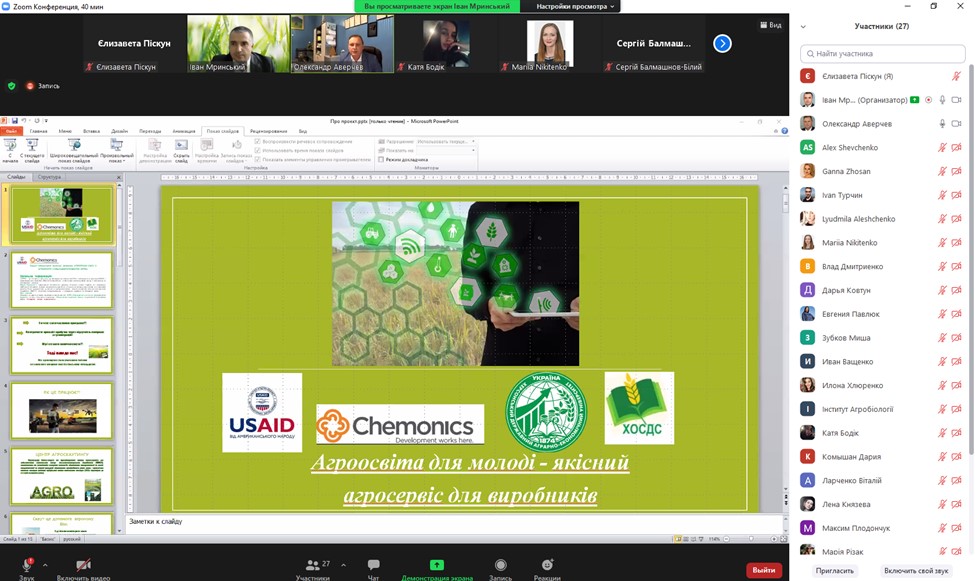The width and height of the screenshot is (975, 581).
Task: Click the red Выйти leave button
Action: tap(764, 570)
